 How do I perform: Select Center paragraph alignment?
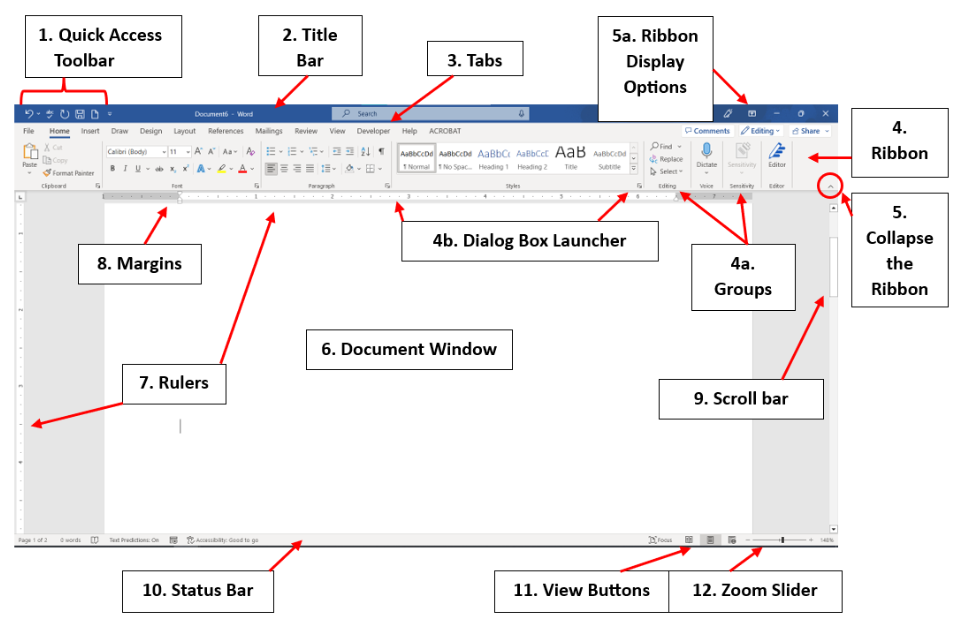coord(284,169)
